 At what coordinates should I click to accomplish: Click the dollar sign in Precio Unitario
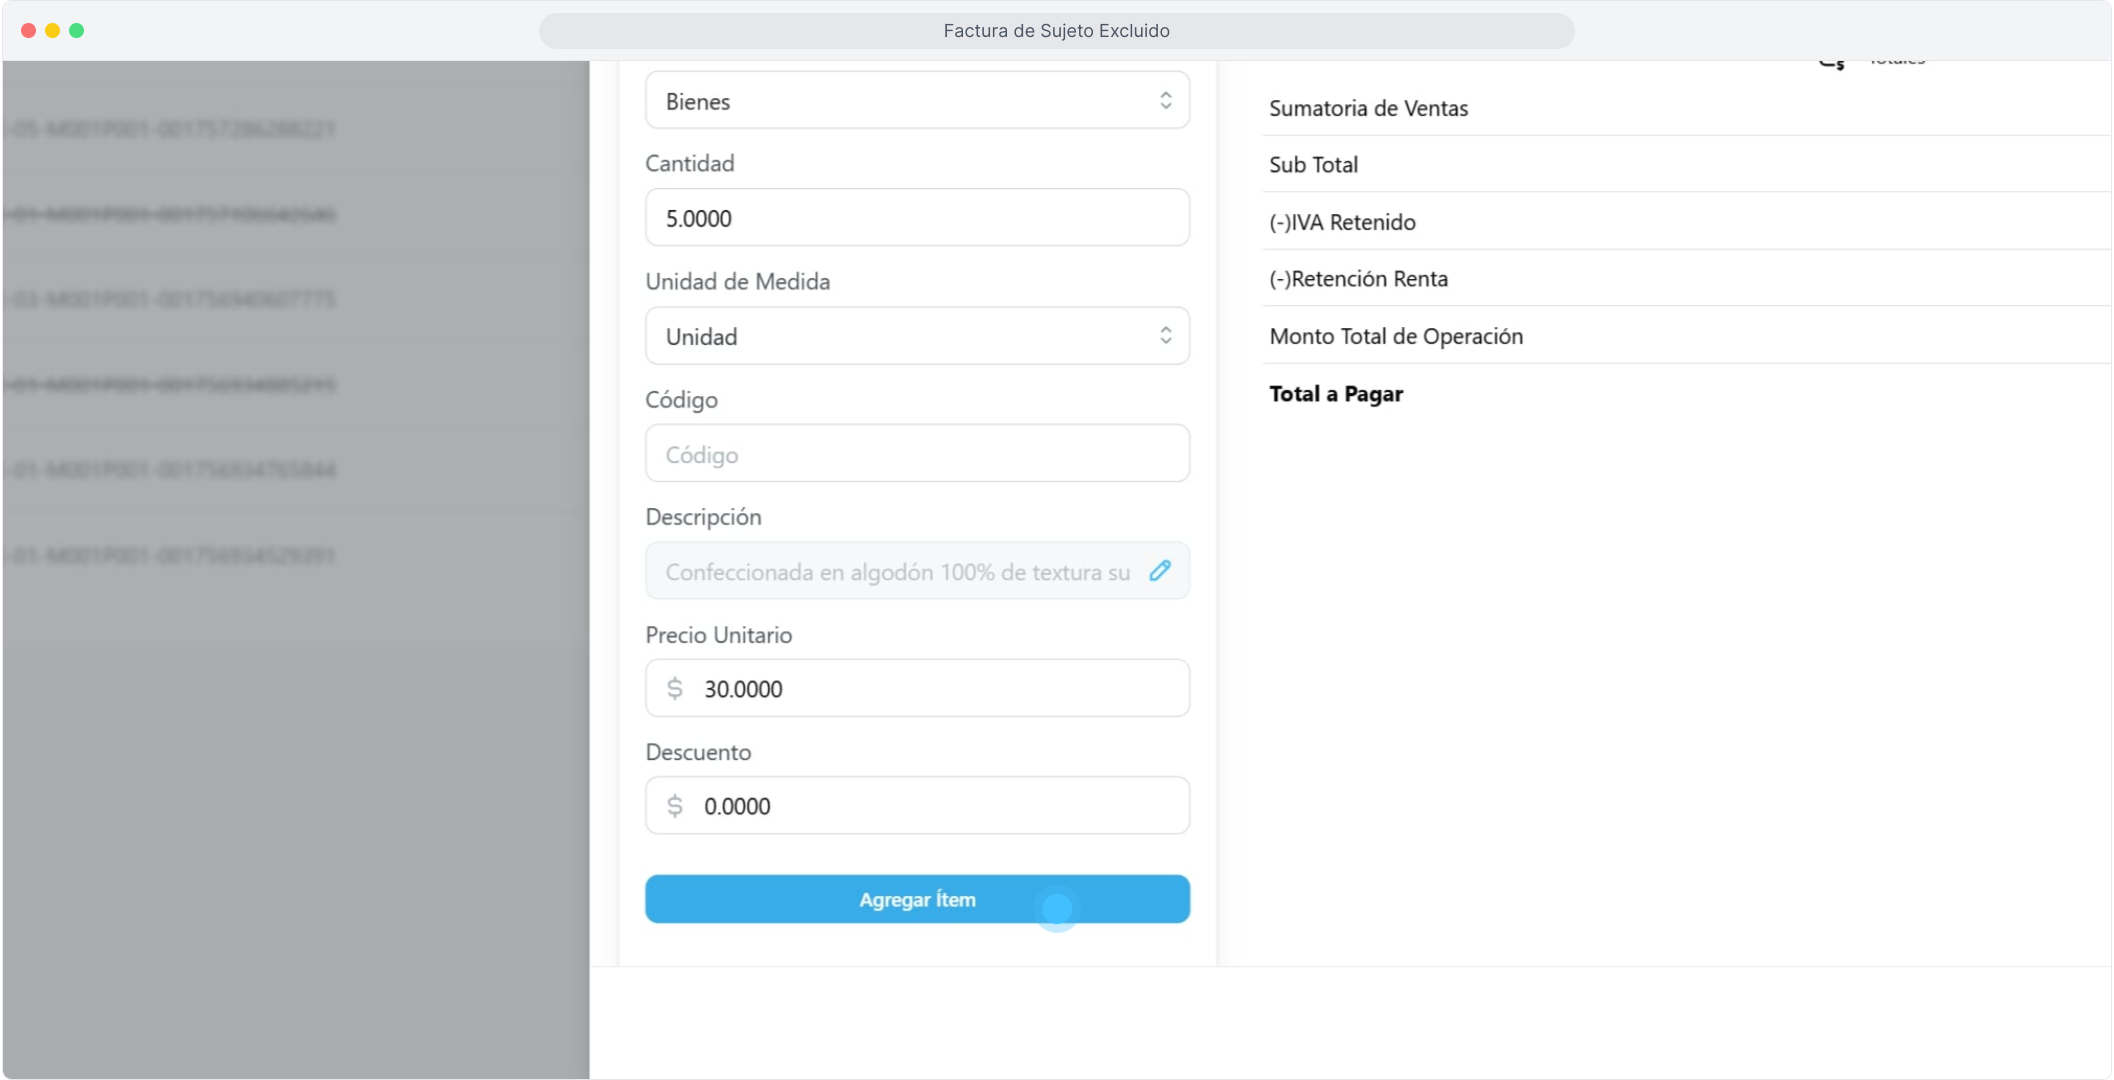click(675, 689)
